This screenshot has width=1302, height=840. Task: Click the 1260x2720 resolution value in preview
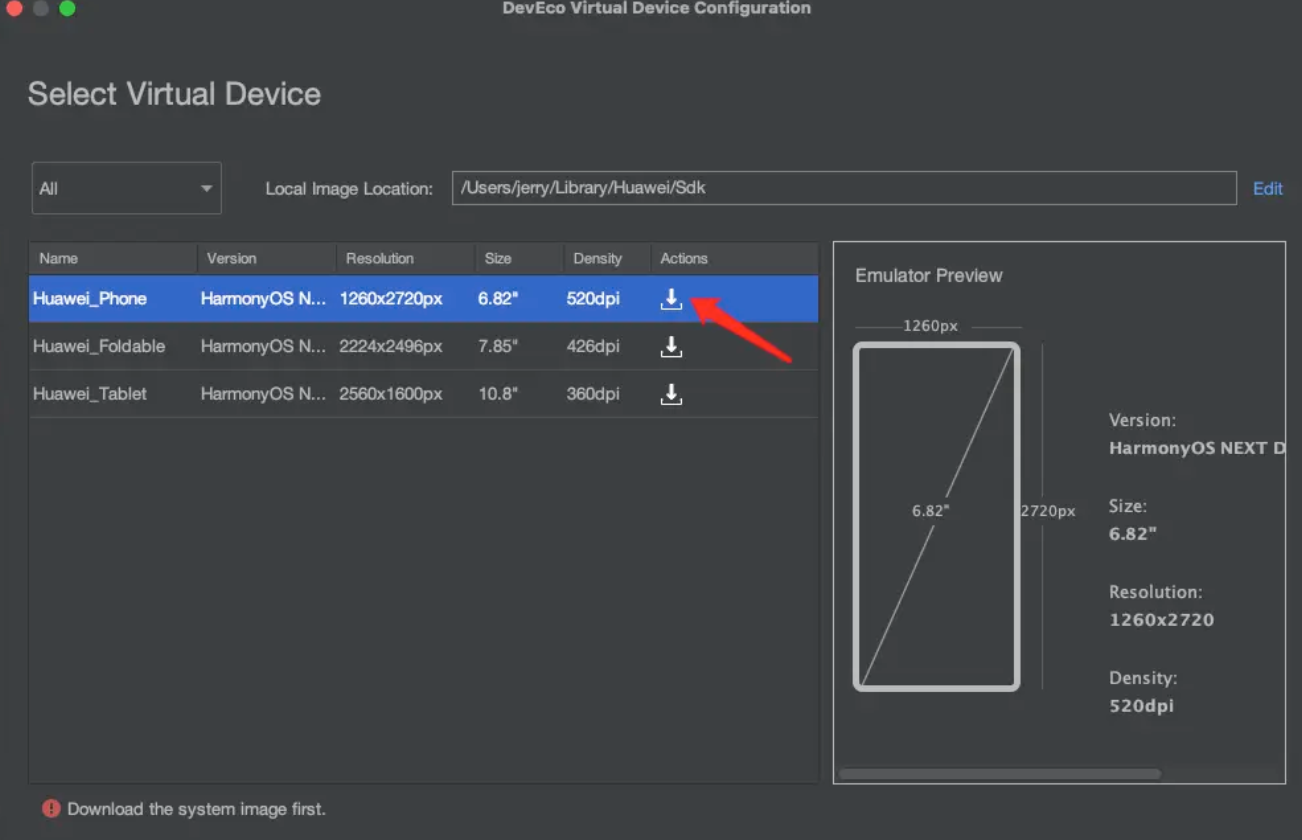1161,620
